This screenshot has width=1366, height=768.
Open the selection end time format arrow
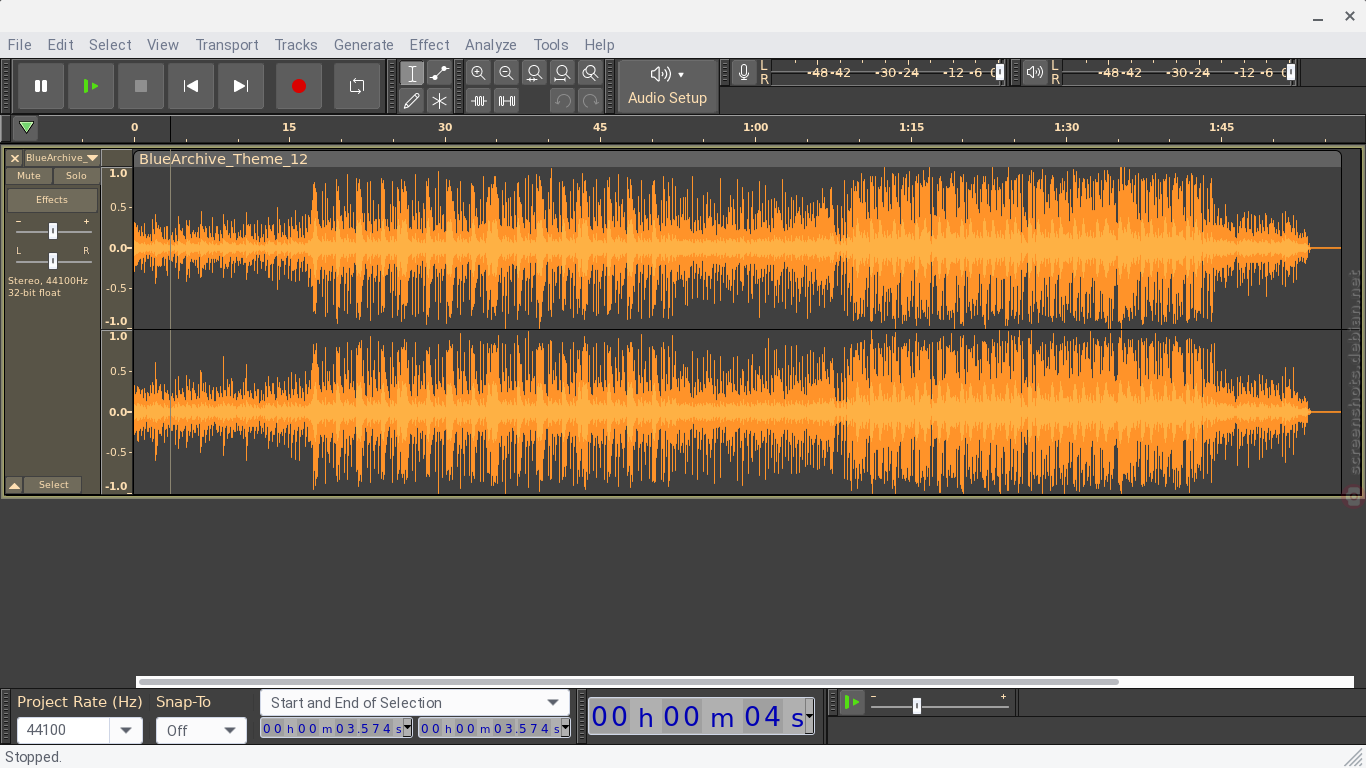click(565, 729)
